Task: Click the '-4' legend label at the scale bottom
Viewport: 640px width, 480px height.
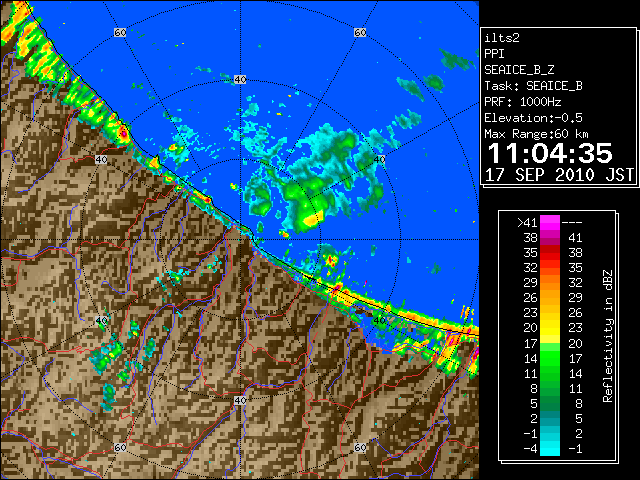Action: 530,449
